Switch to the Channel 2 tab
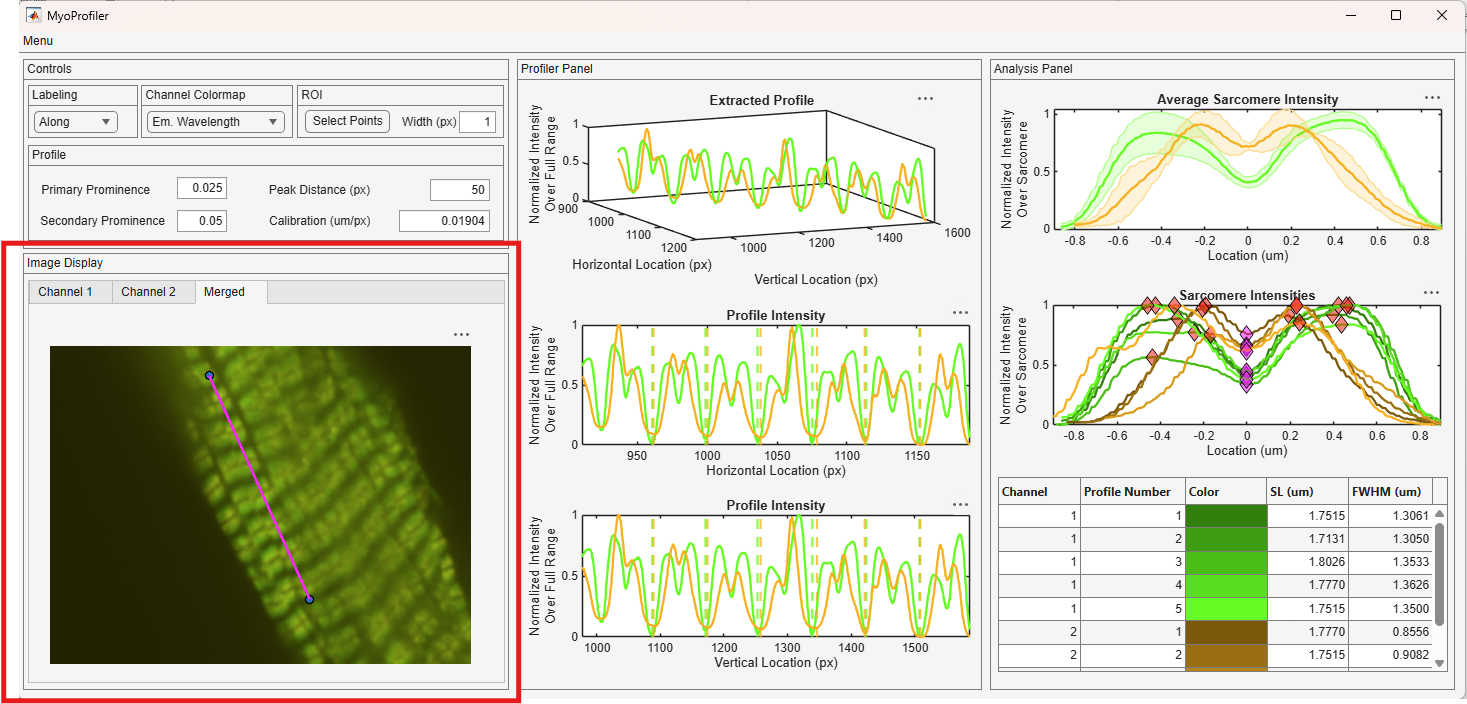 click(x=148, y=292)
